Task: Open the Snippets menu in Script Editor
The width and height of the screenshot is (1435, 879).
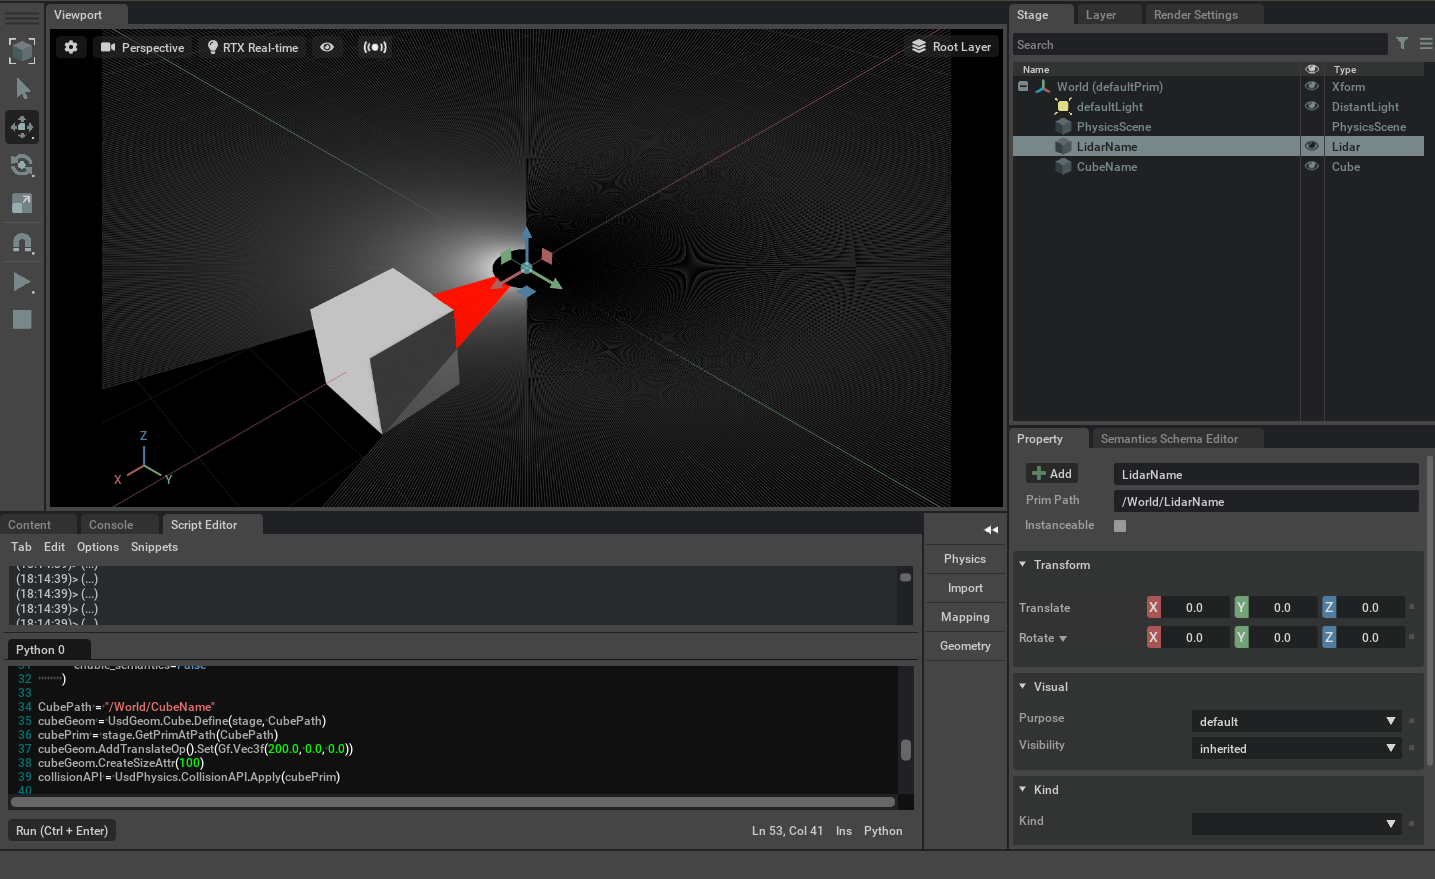Action: [154, 547]
